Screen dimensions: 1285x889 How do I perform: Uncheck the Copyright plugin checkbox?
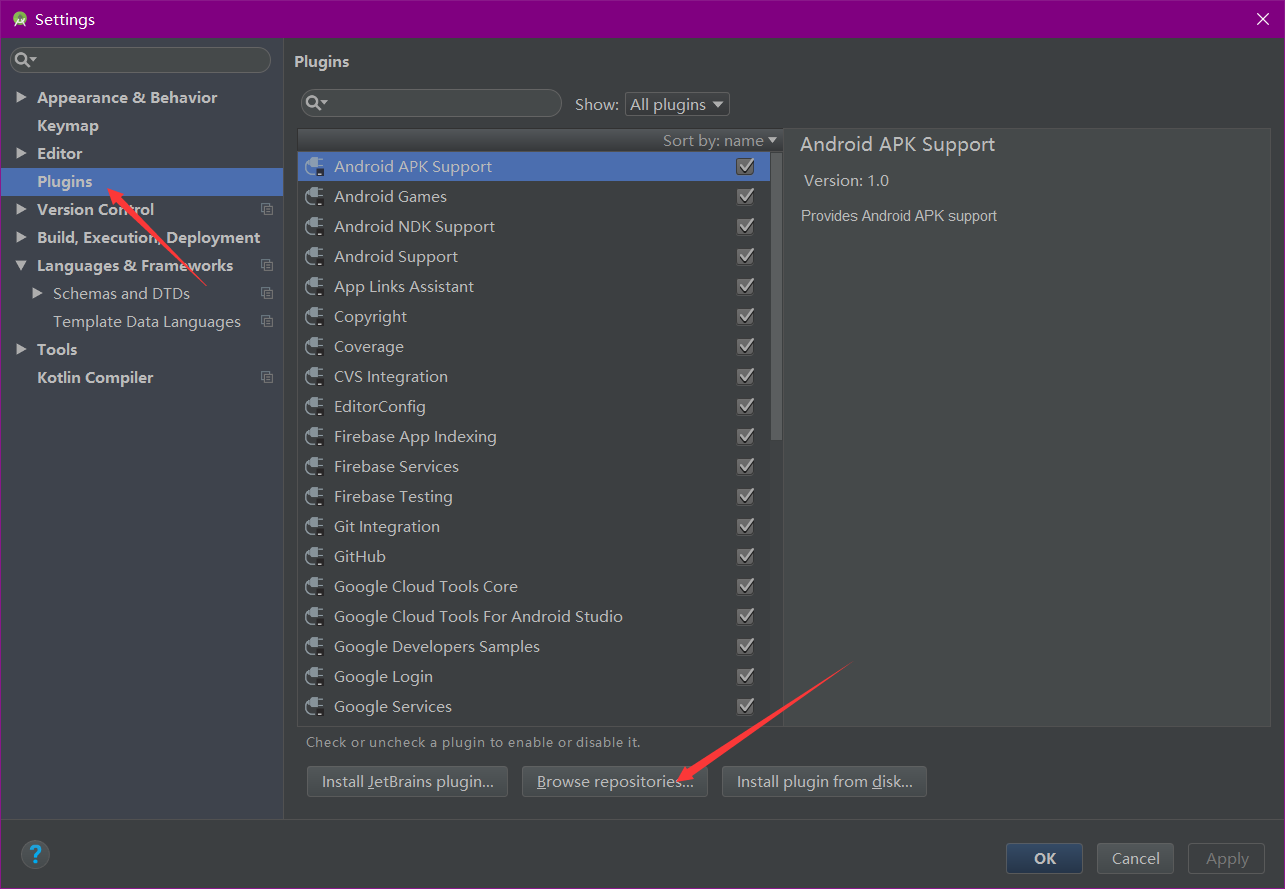pos(745,317)
